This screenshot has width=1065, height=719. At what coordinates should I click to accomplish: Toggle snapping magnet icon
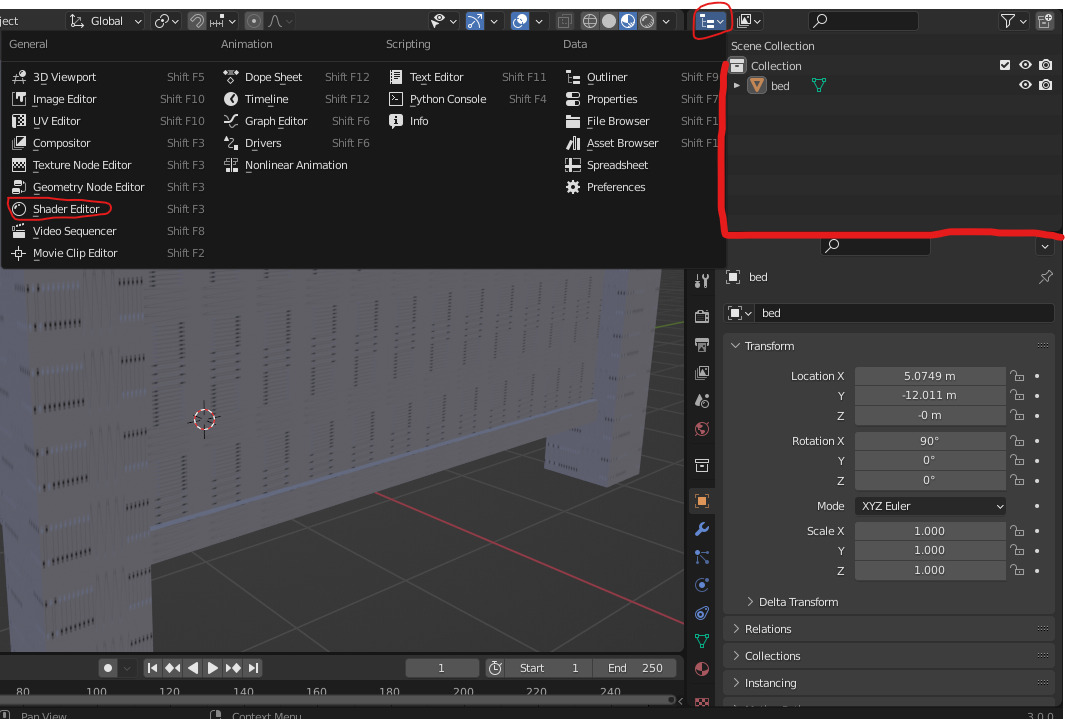pos(197,21)
